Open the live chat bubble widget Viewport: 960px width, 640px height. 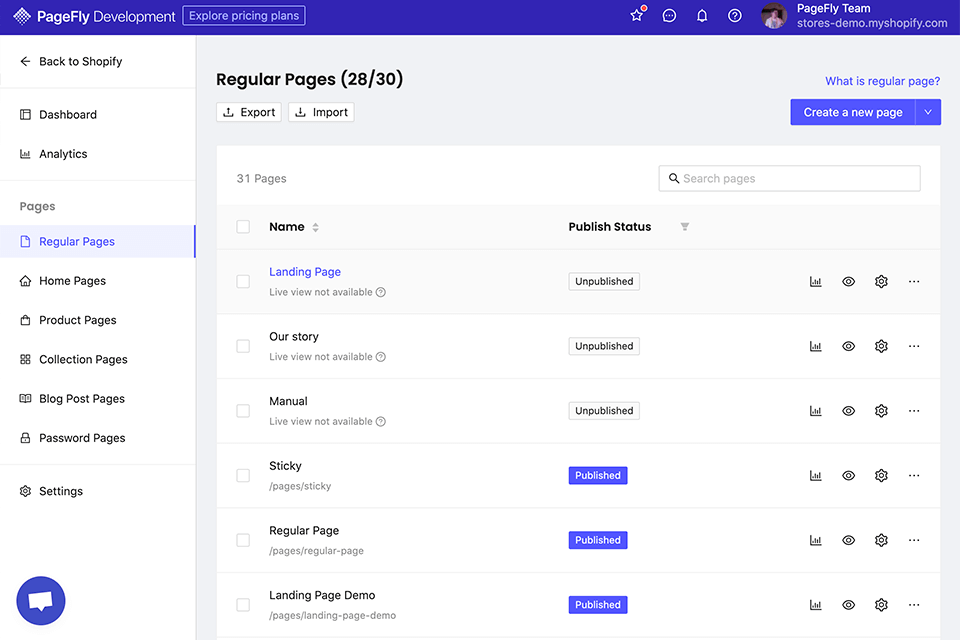(40, 601)
